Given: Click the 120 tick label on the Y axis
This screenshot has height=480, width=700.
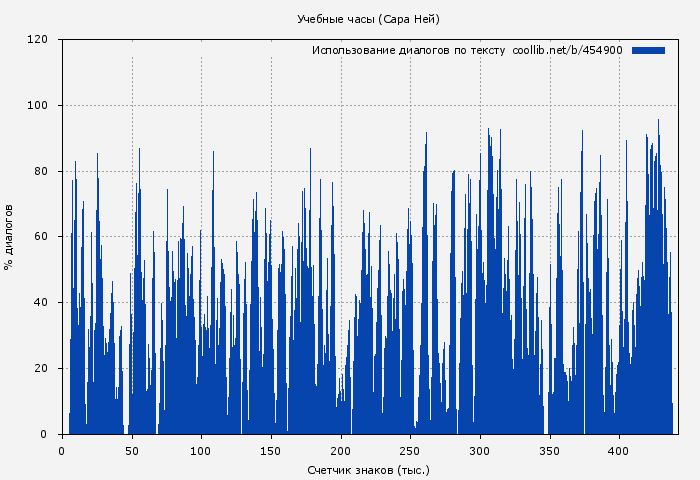Looking at the screenshot, I should click(x=38, y=40).
